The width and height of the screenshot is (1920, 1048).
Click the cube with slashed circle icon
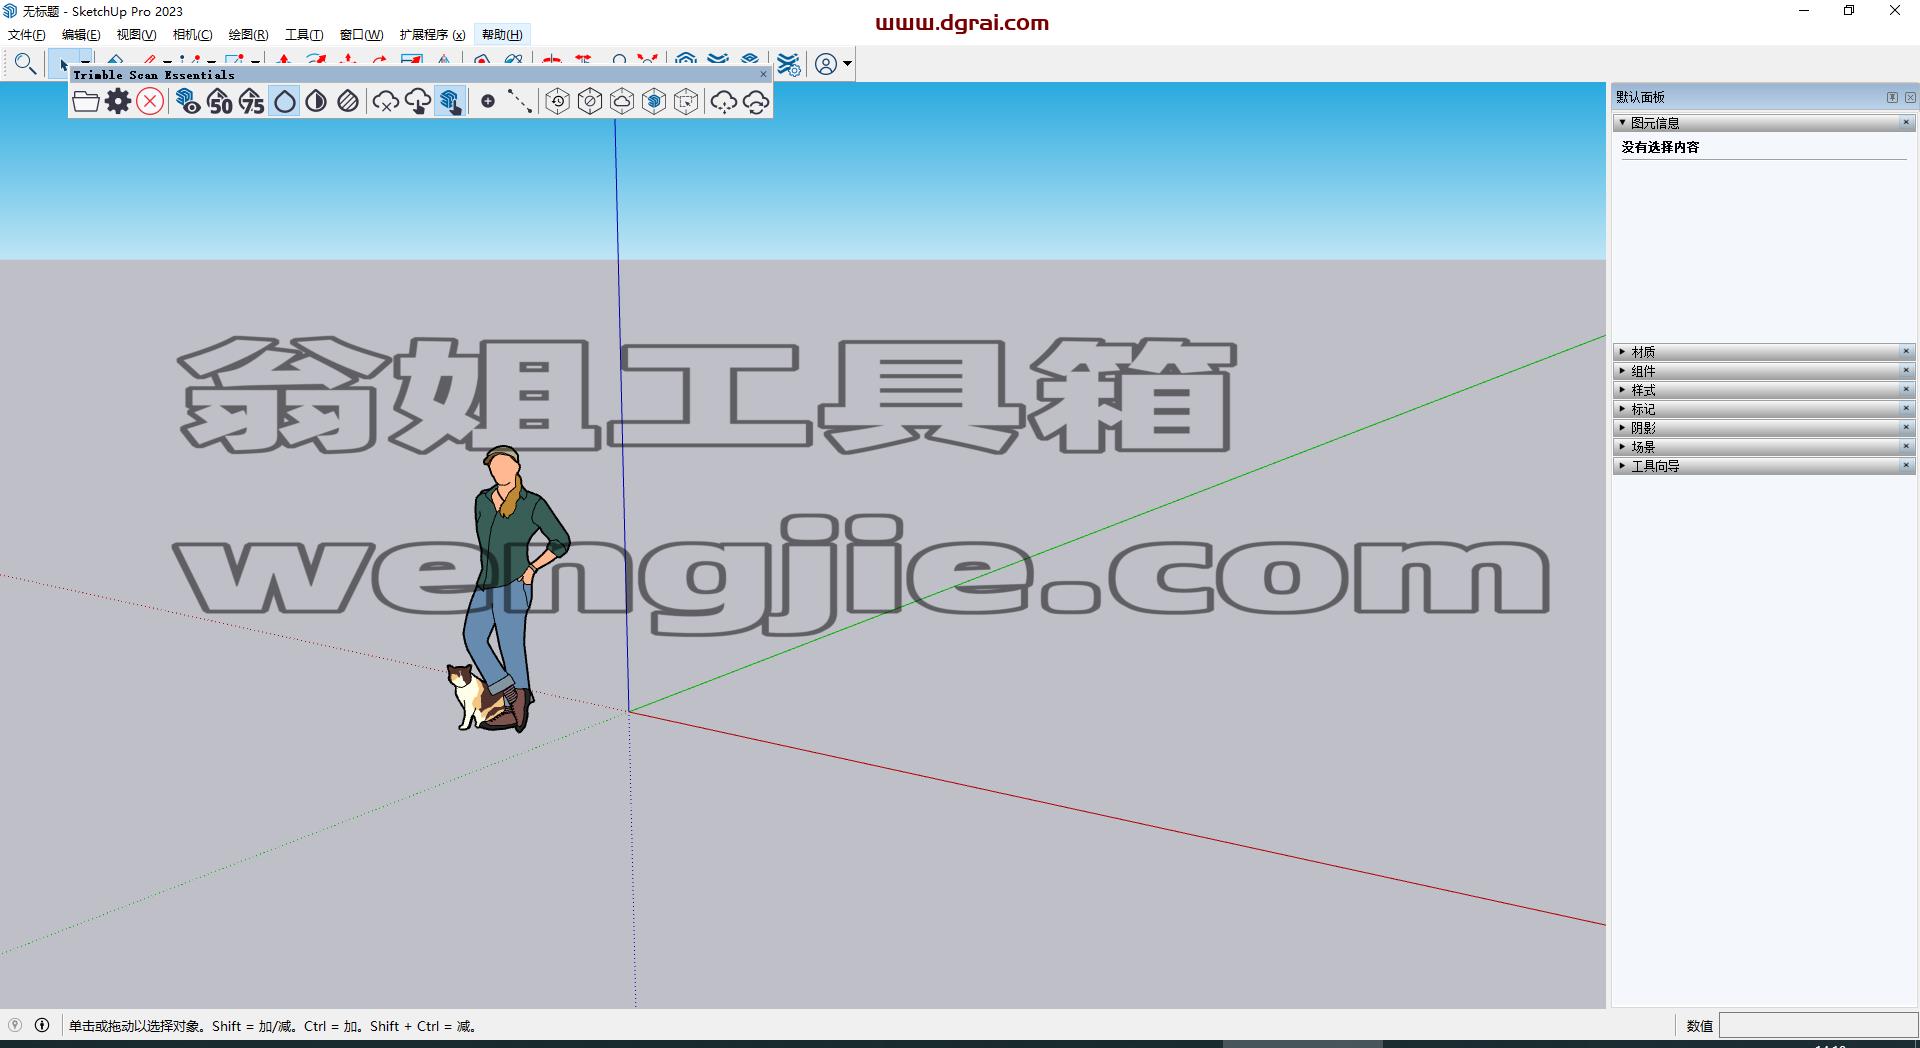click(x=590, y=101)
